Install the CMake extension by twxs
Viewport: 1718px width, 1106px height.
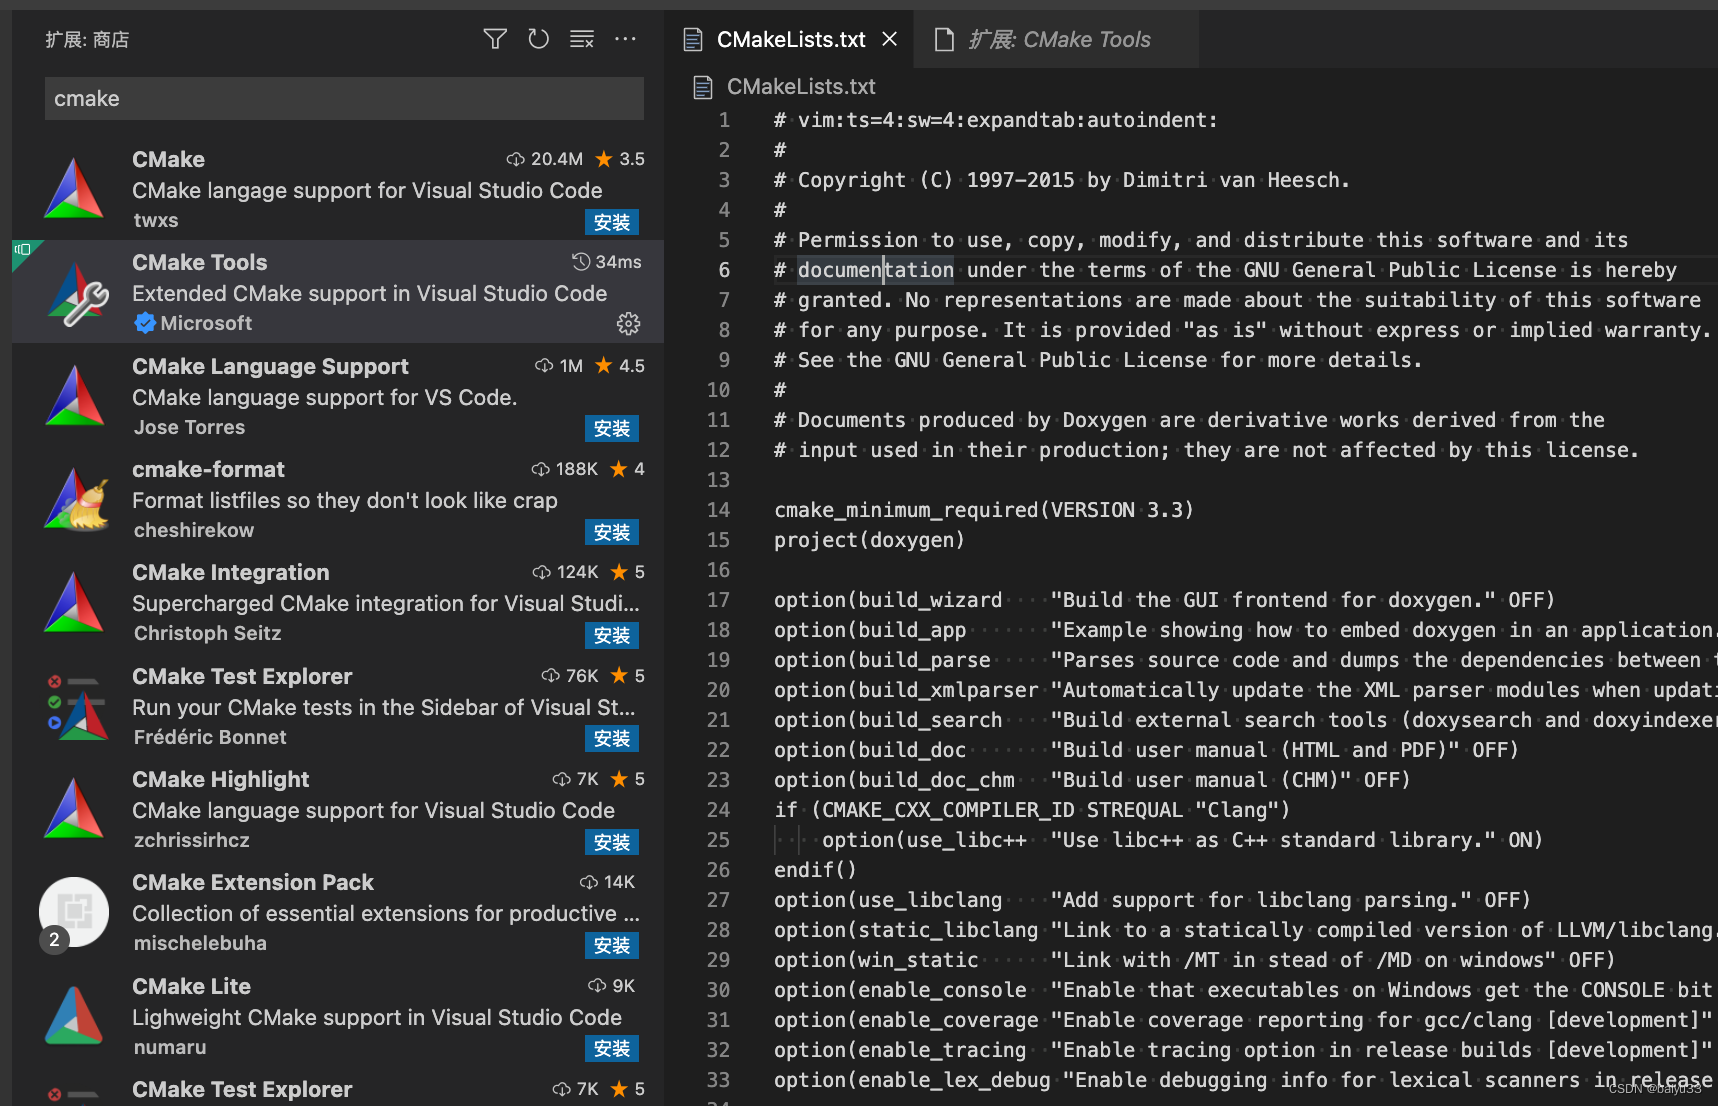(612, 222)
